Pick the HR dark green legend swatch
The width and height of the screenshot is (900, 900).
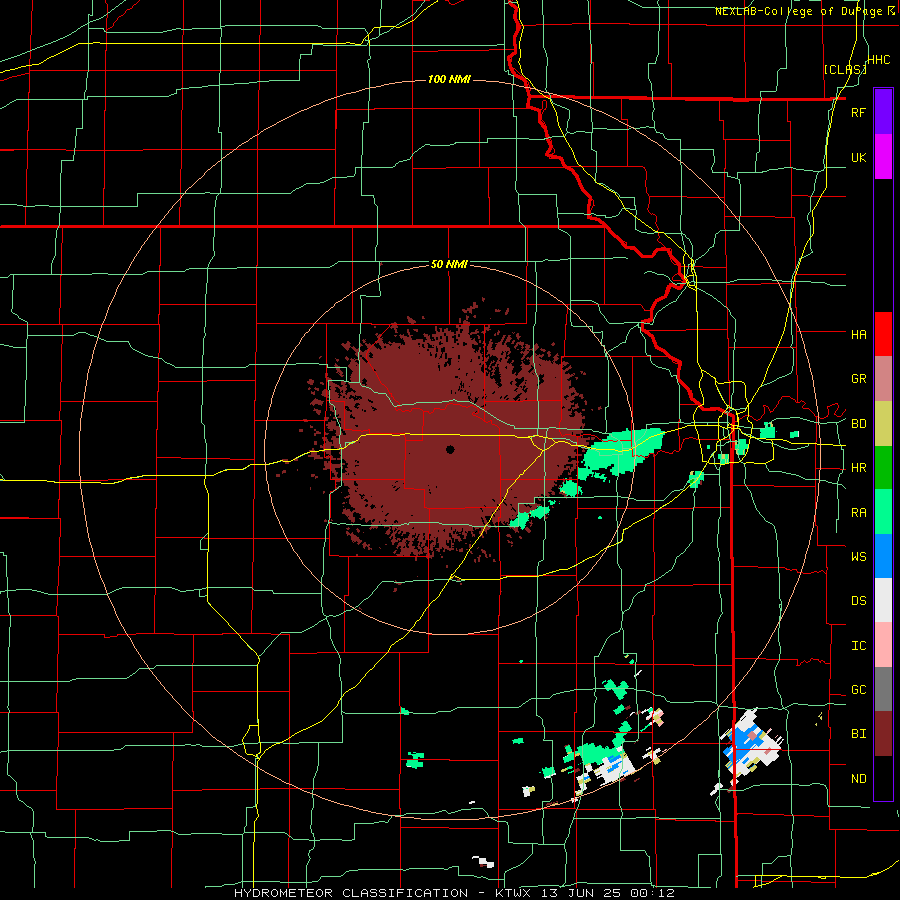click(x=883, y=468)
